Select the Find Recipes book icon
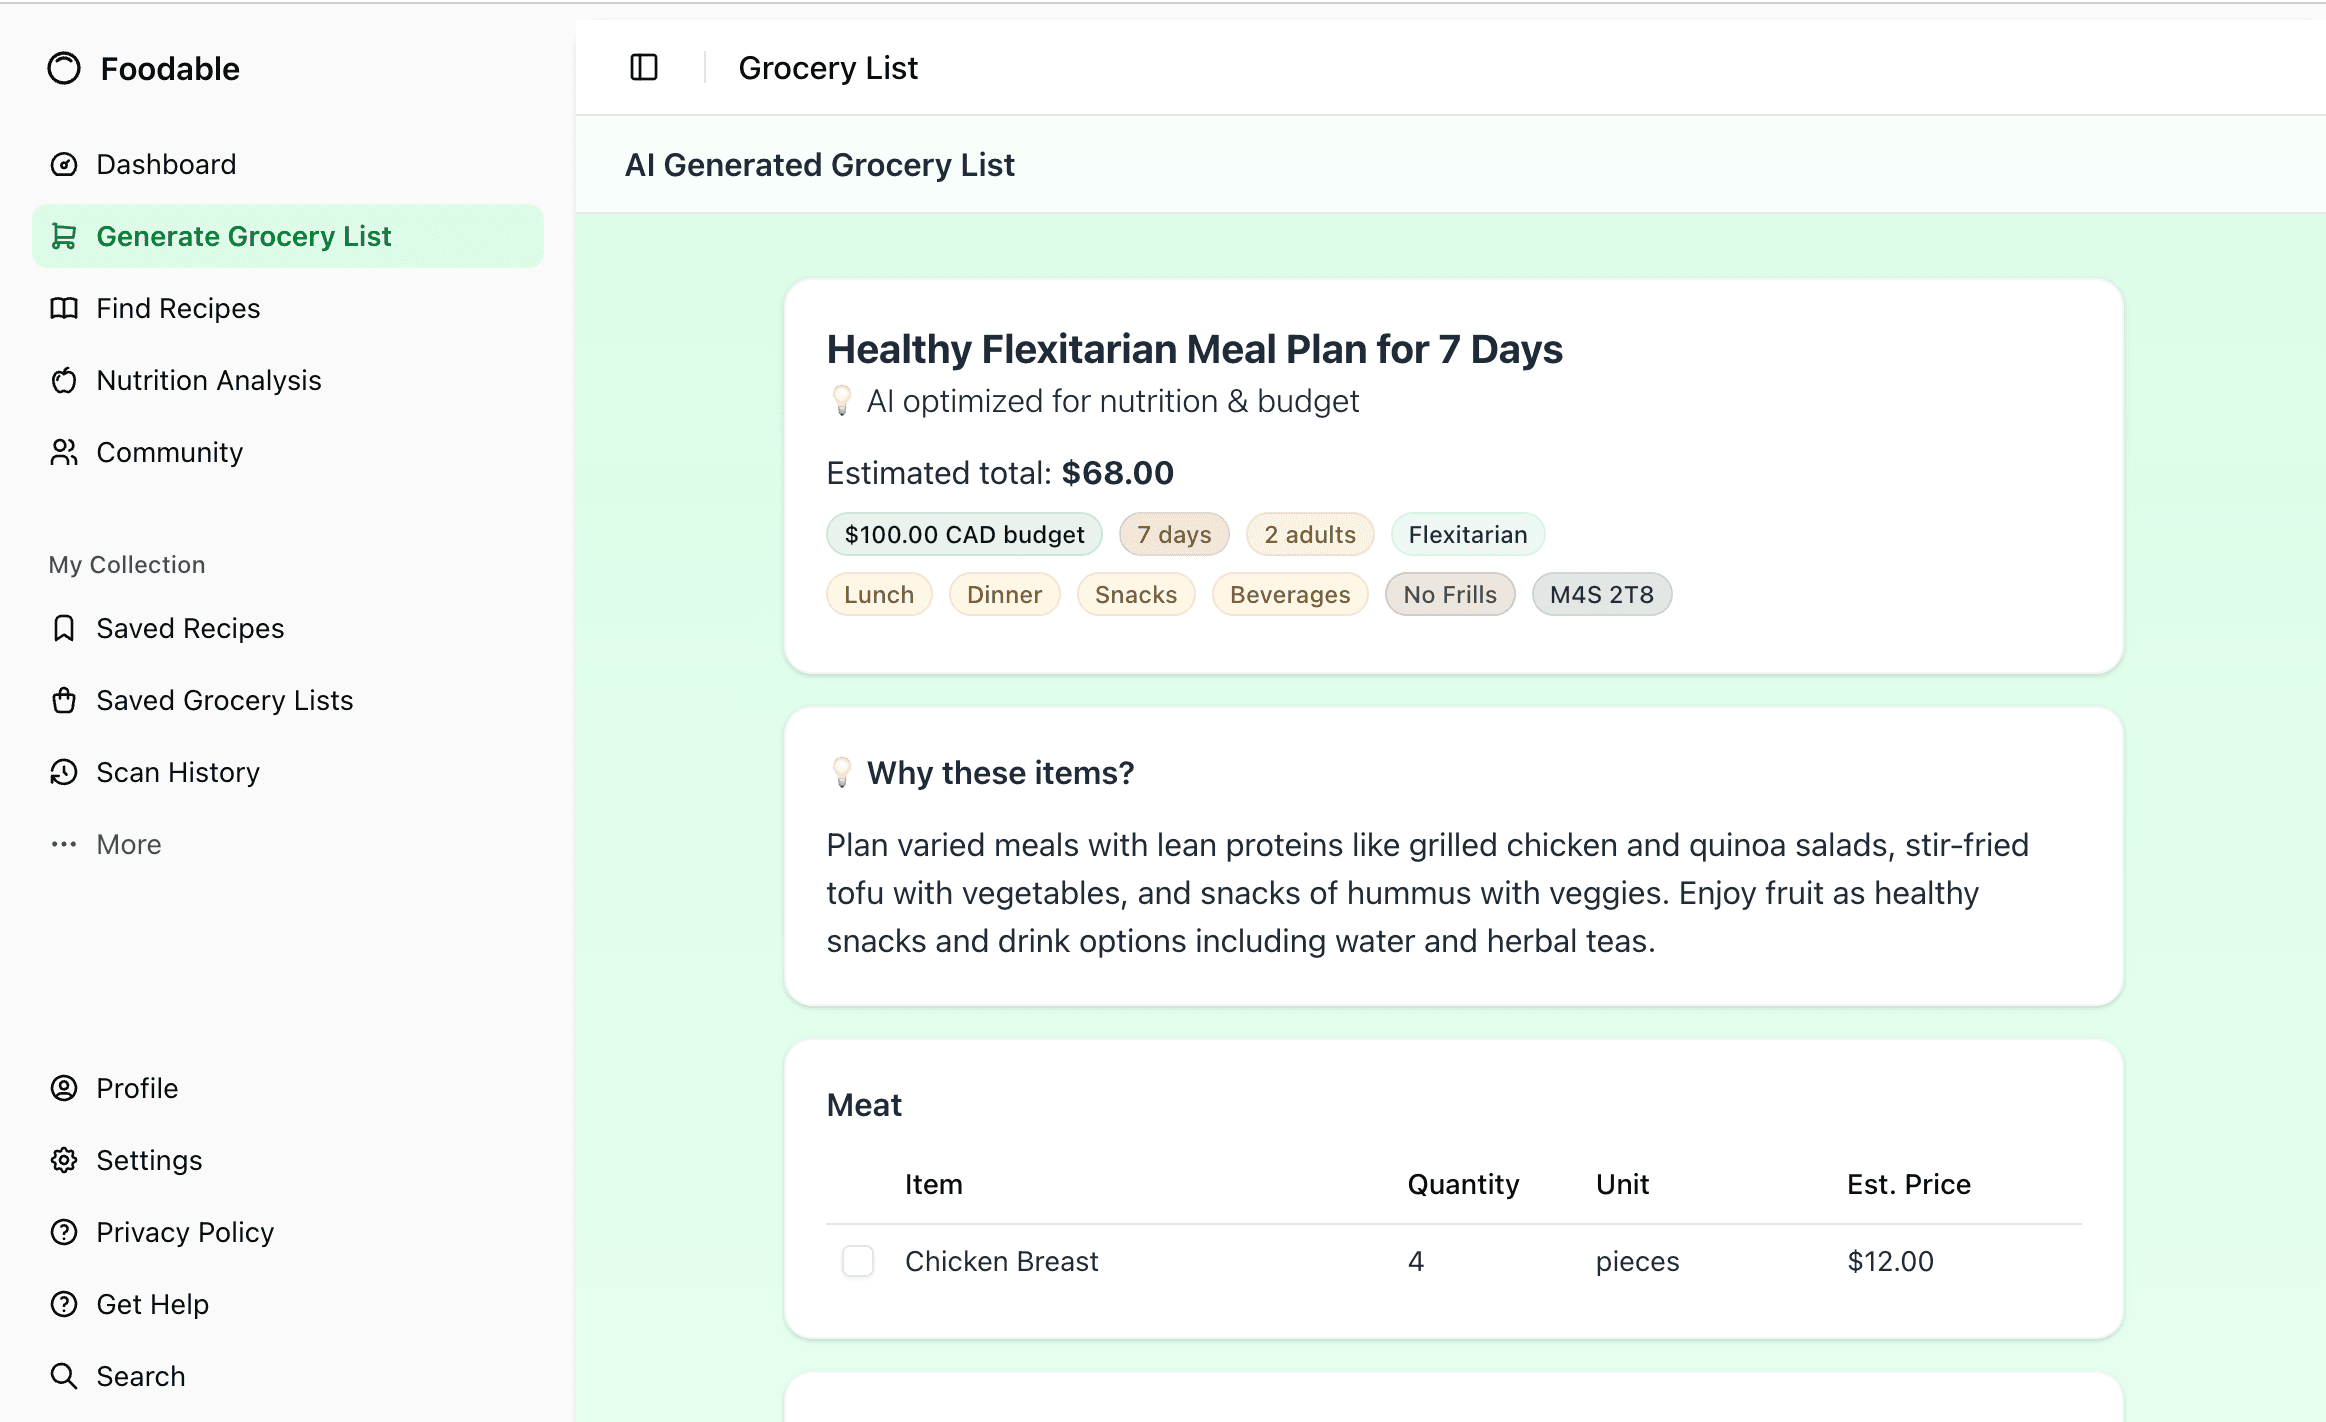The width and height of the screenshot is (2326, 1422). [64, 308]
